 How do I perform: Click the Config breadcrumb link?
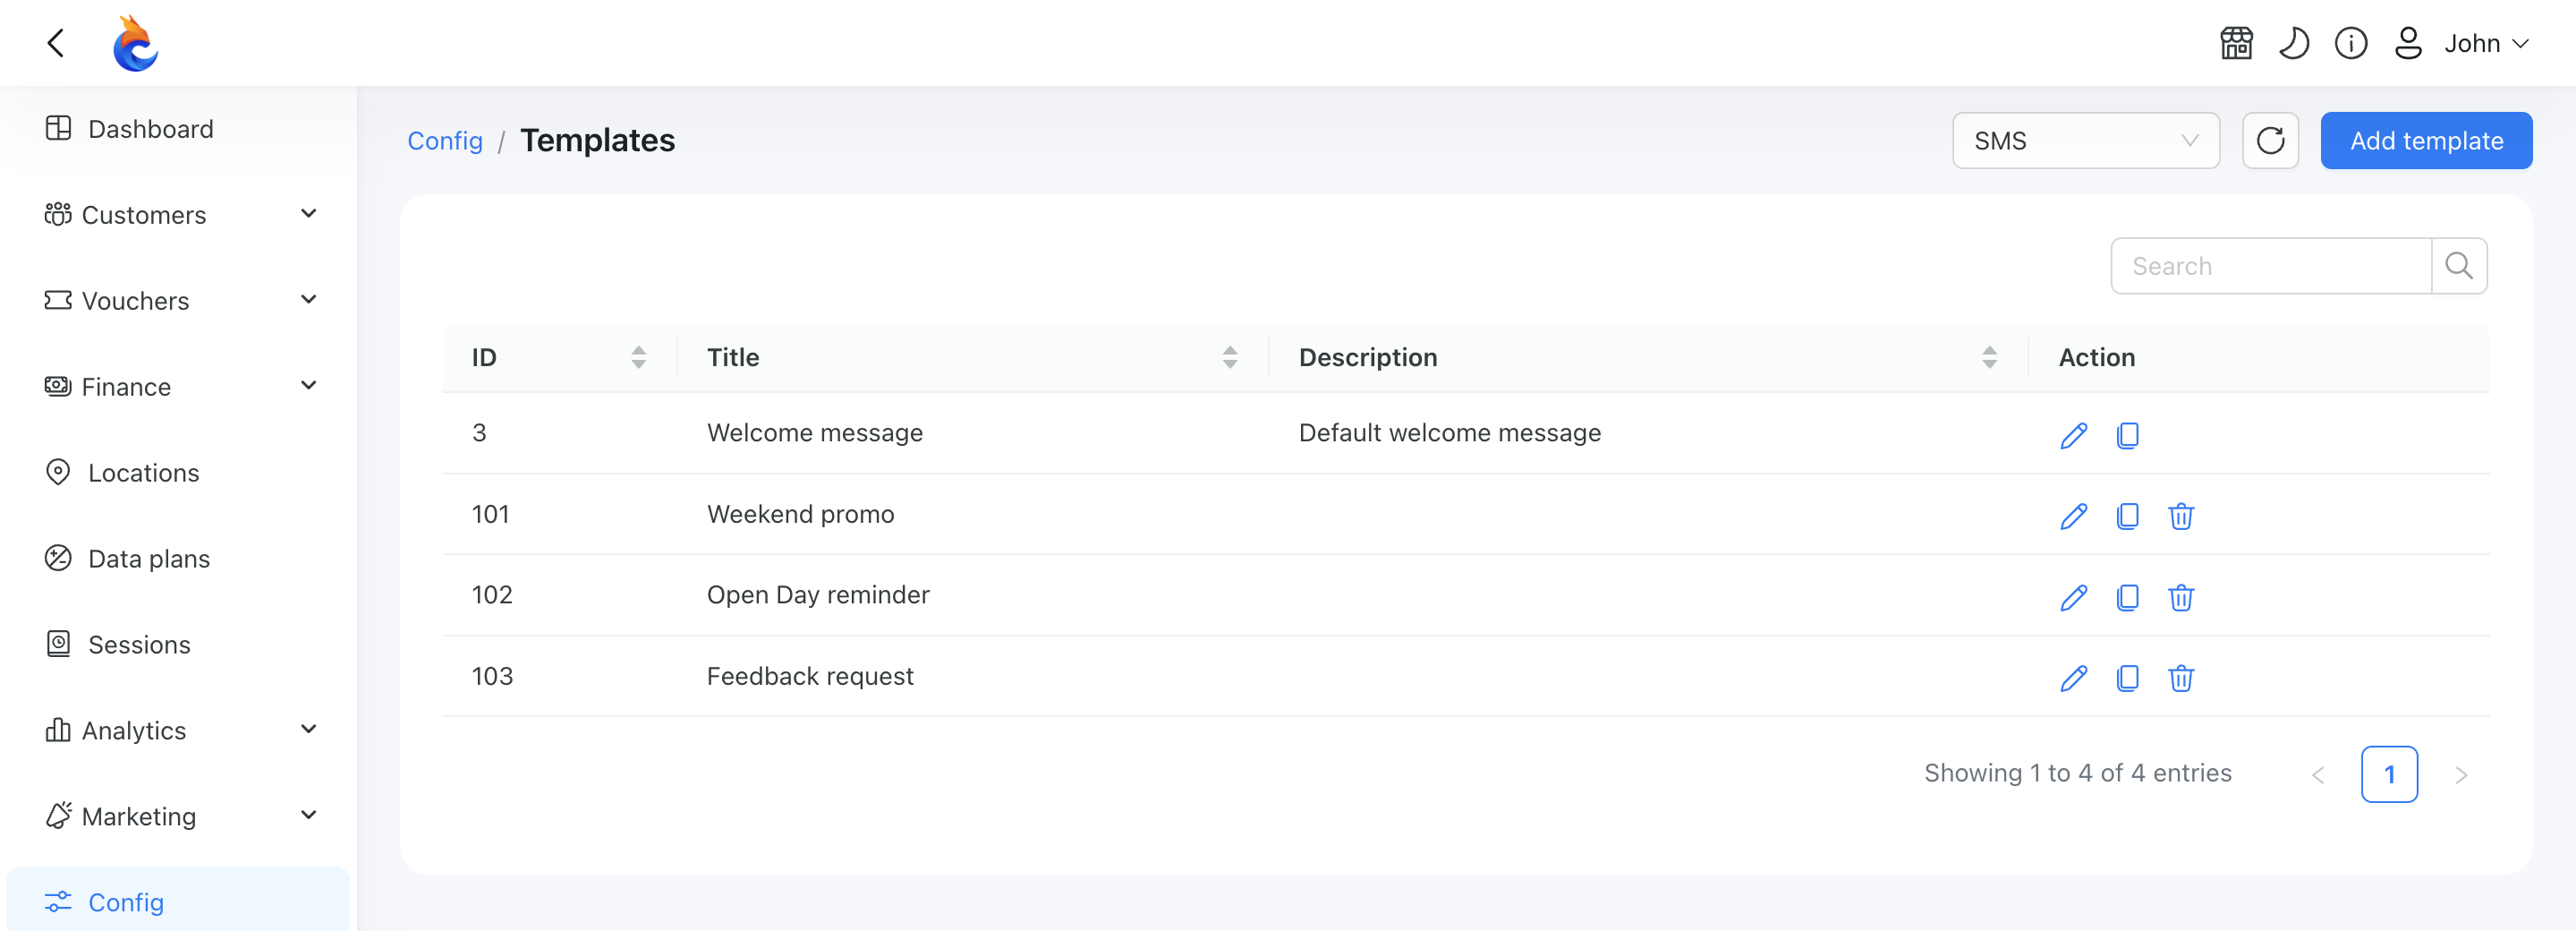tap(445, 141)
